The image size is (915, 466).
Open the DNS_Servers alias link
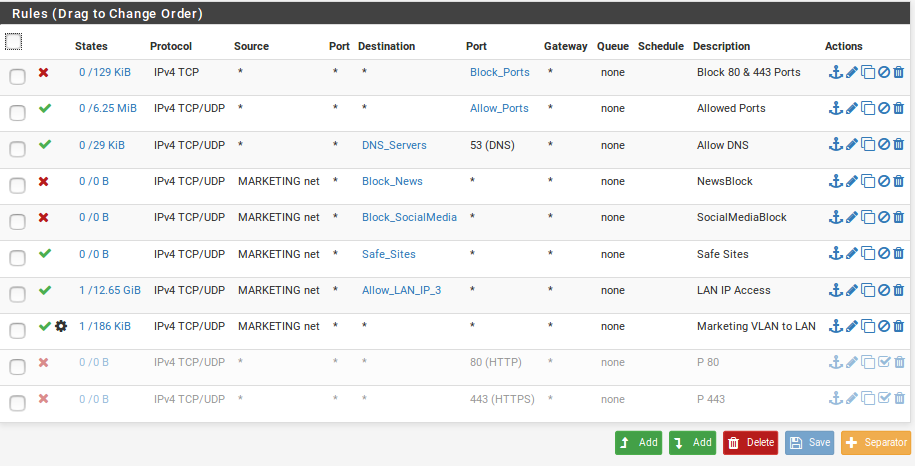[x=394, y=145]
